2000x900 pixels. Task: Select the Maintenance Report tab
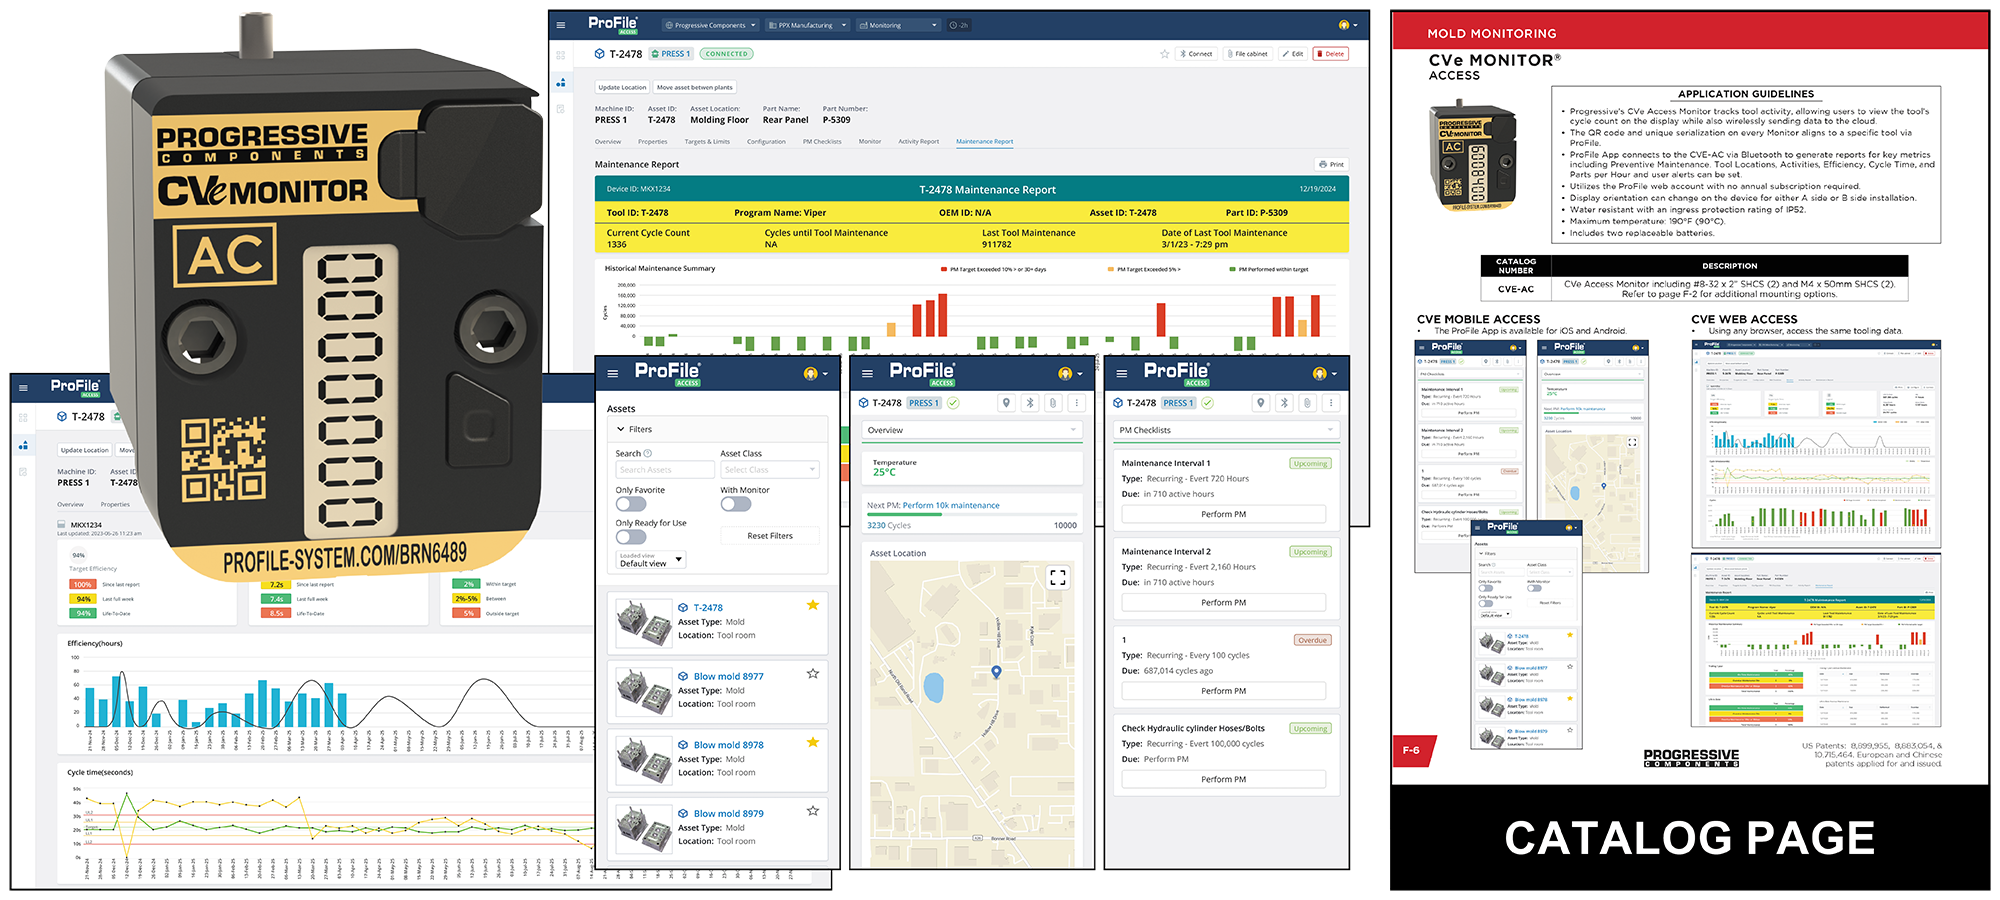[984, 142]
